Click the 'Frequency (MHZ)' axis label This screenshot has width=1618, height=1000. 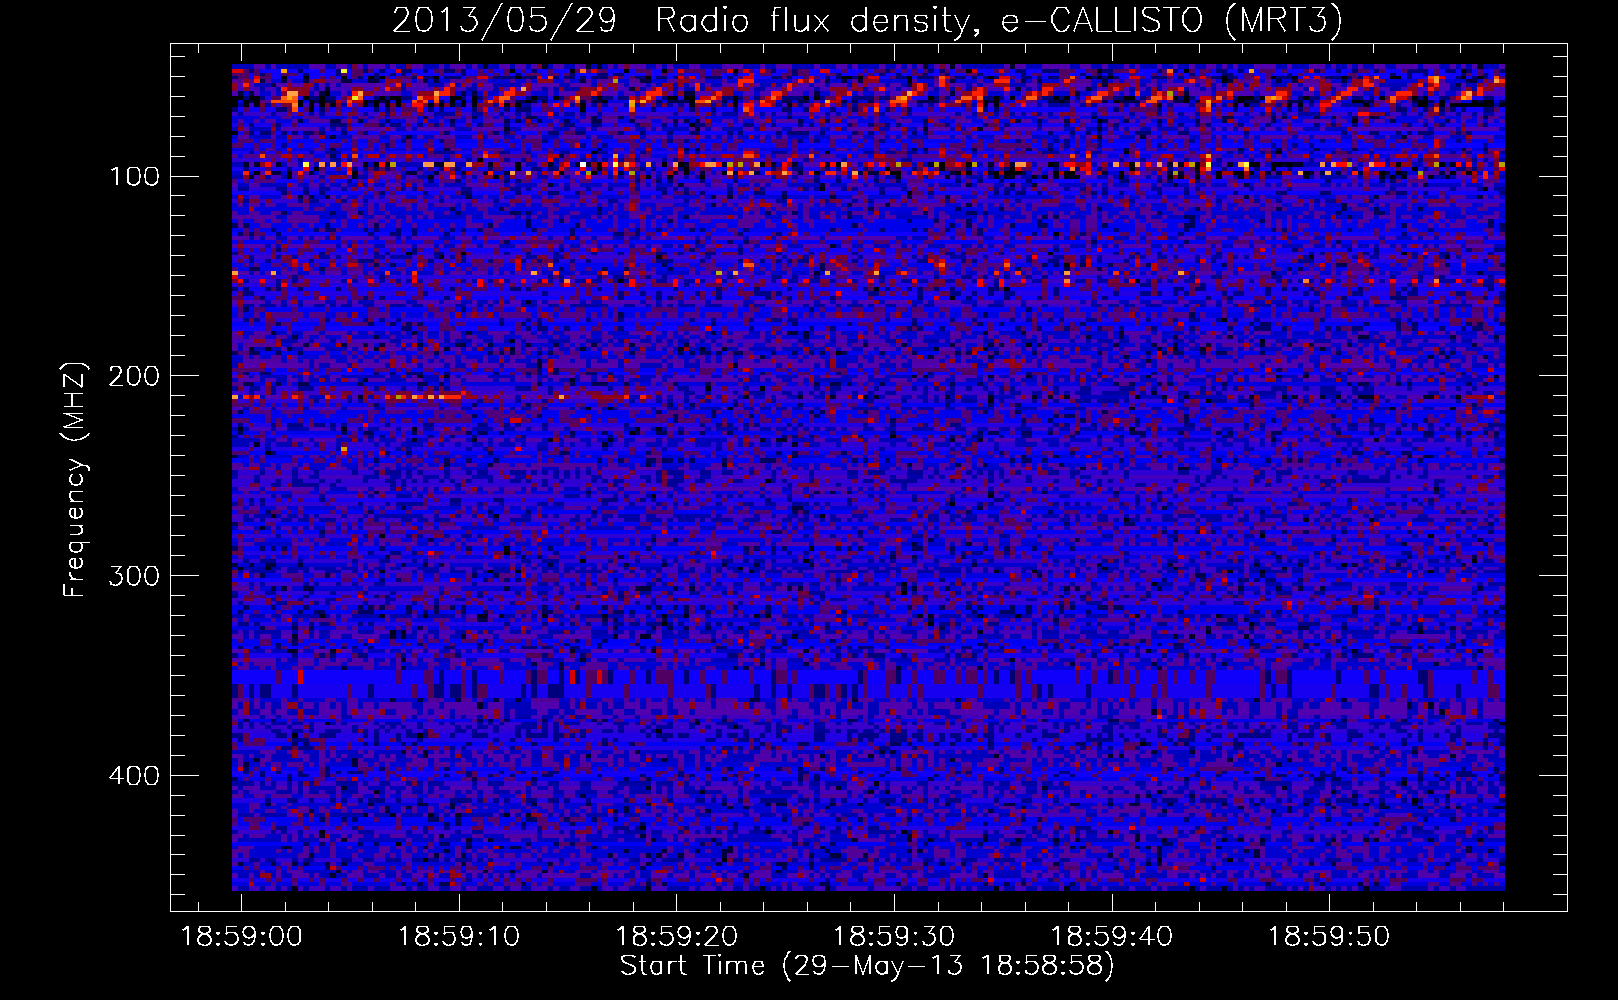74,479
